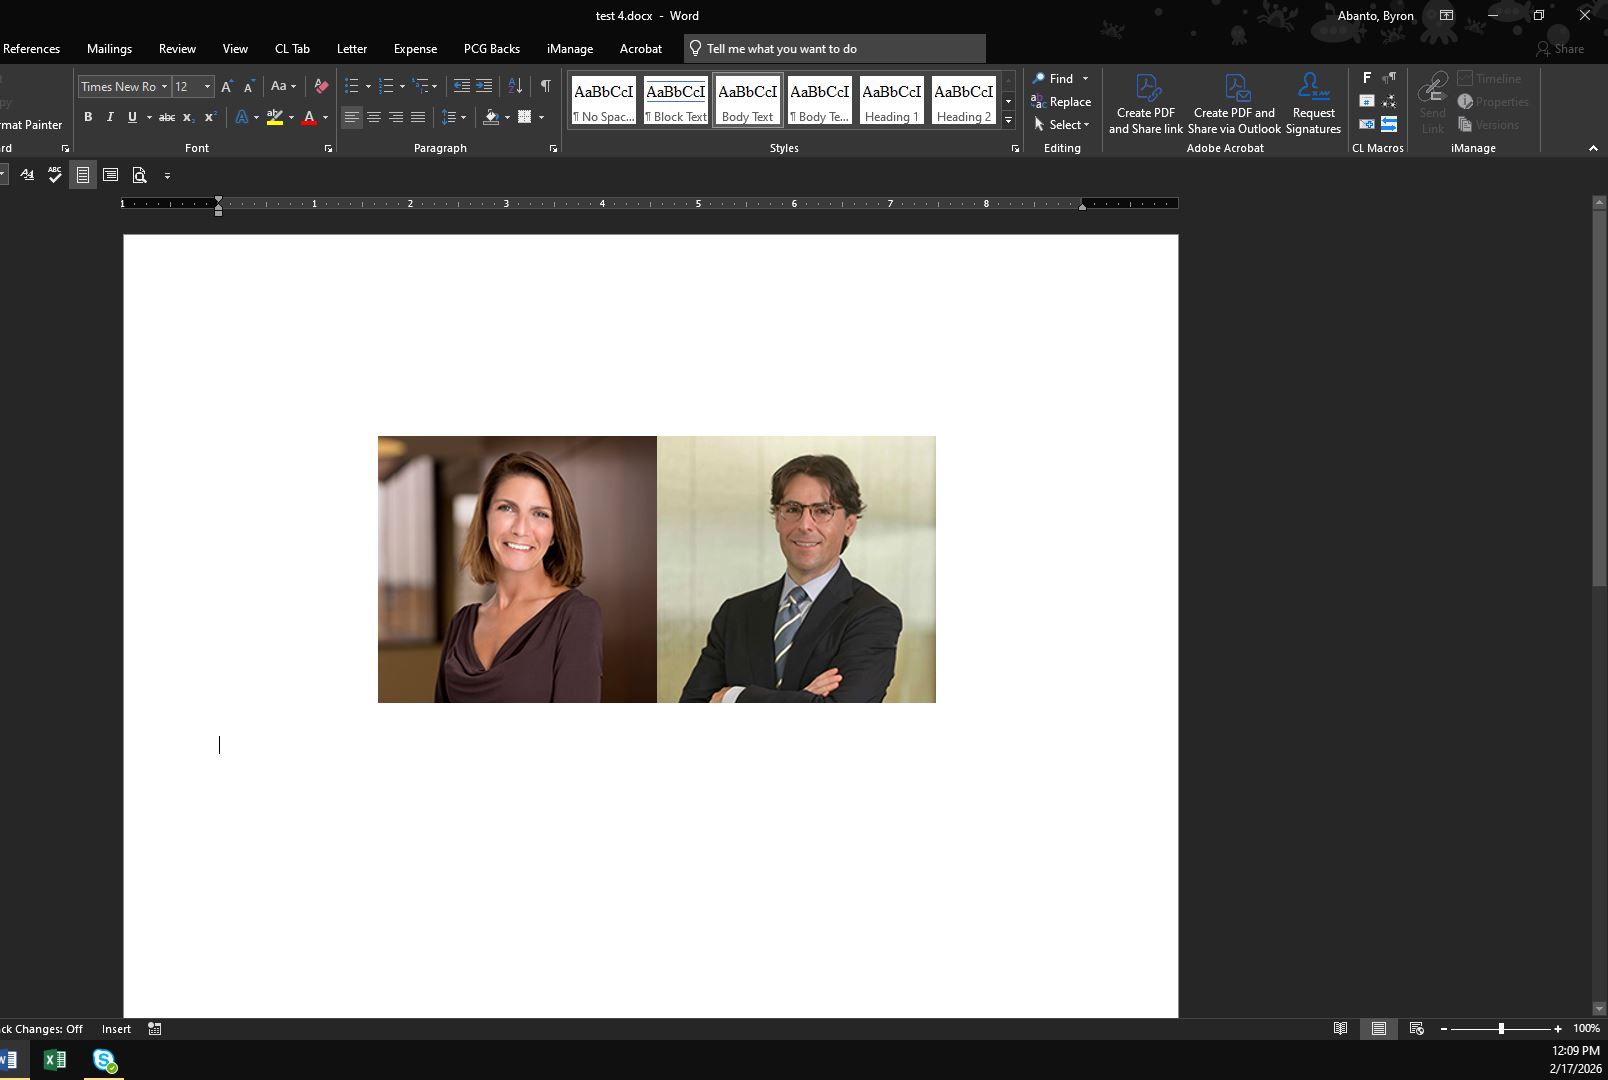Image resolution: width=1608 pixels, height=1080 pixels.
Task: Click the Sort paragraph icon
Action: coord(515,86)
